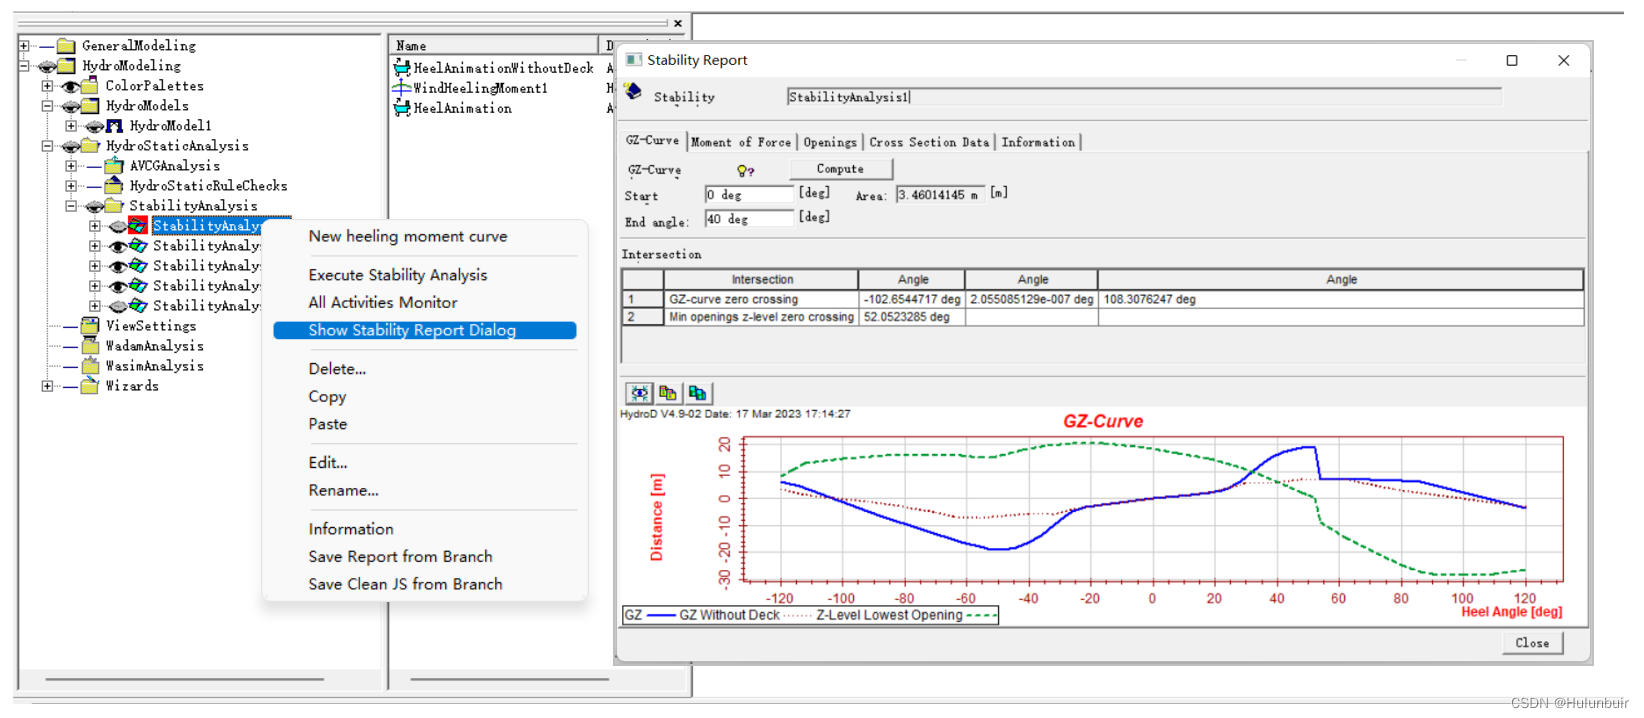Image resolution: width=1644 pixels, height=718 pixels.
Task: Close the browser pane with X icon
Action: (x=678, y=23)
